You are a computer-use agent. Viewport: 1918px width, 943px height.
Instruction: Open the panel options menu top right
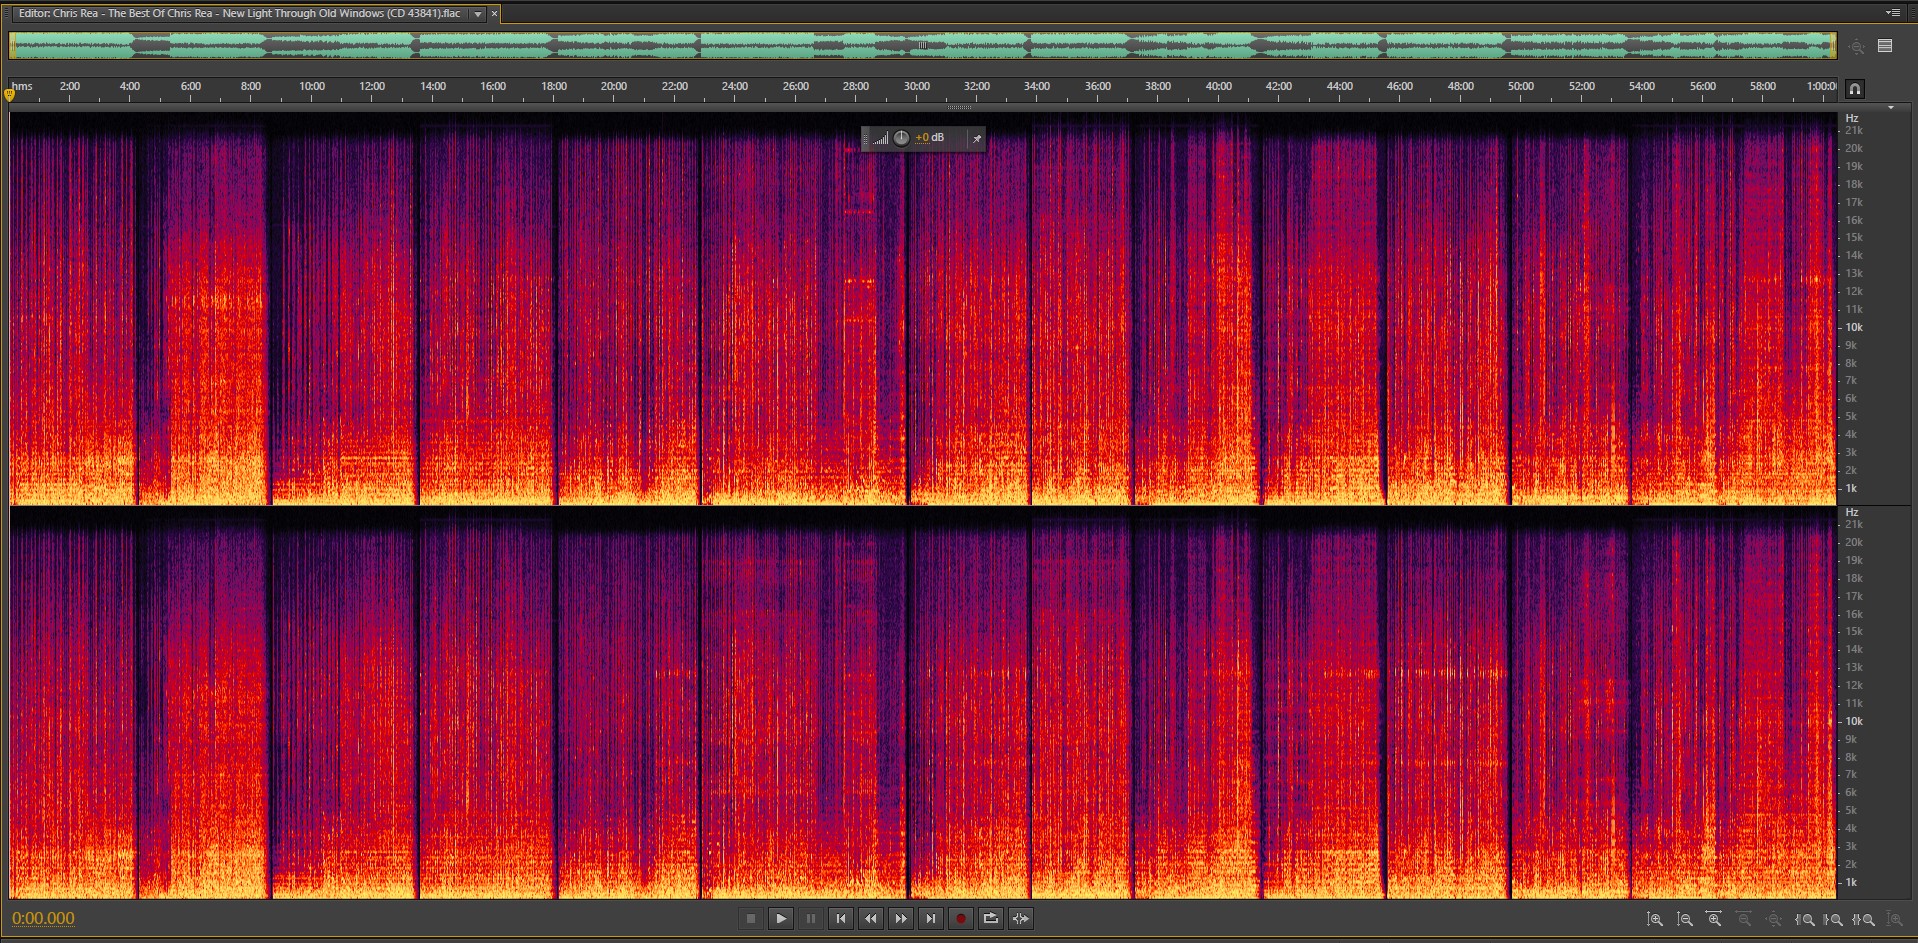point(1892,13)
